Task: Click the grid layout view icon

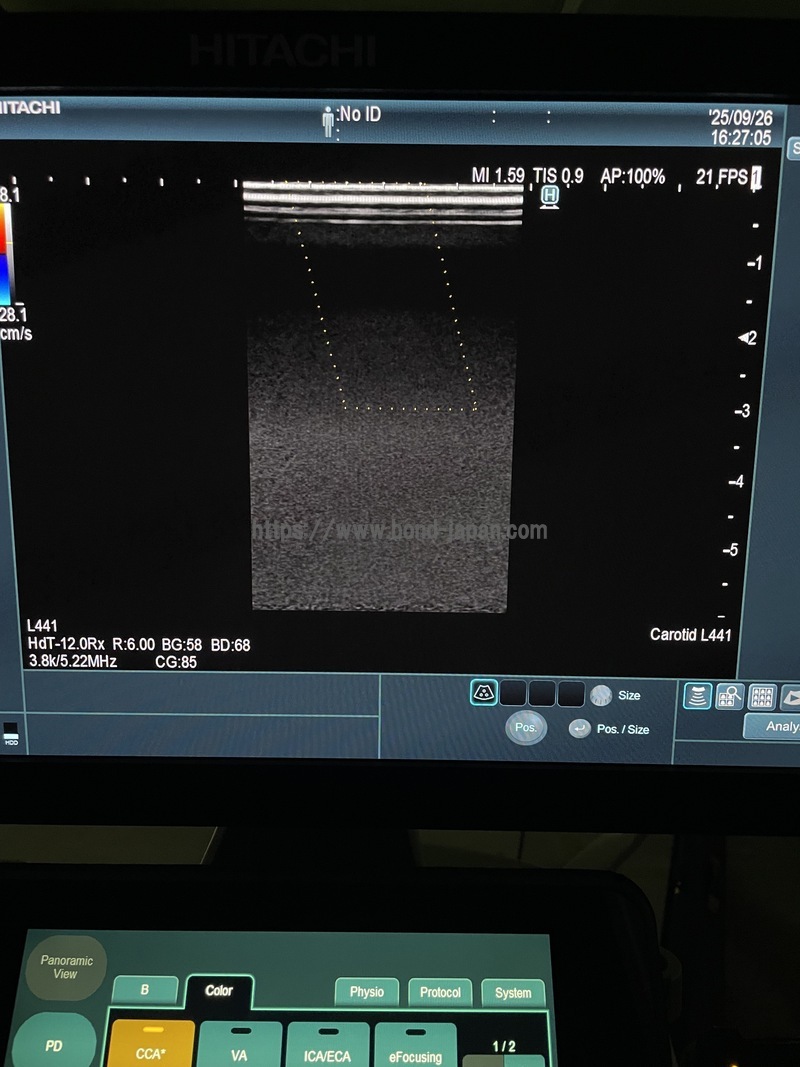Action: click(762, 696)
